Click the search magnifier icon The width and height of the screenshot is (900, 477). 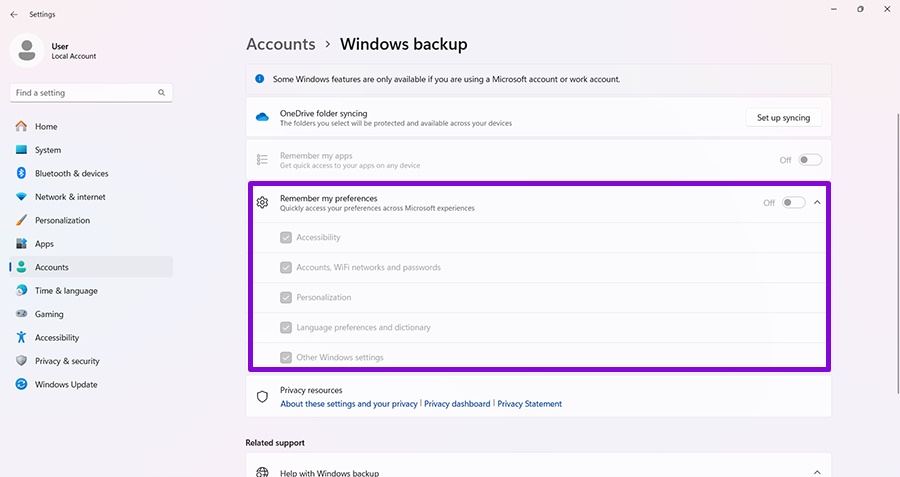click(161, 92)
